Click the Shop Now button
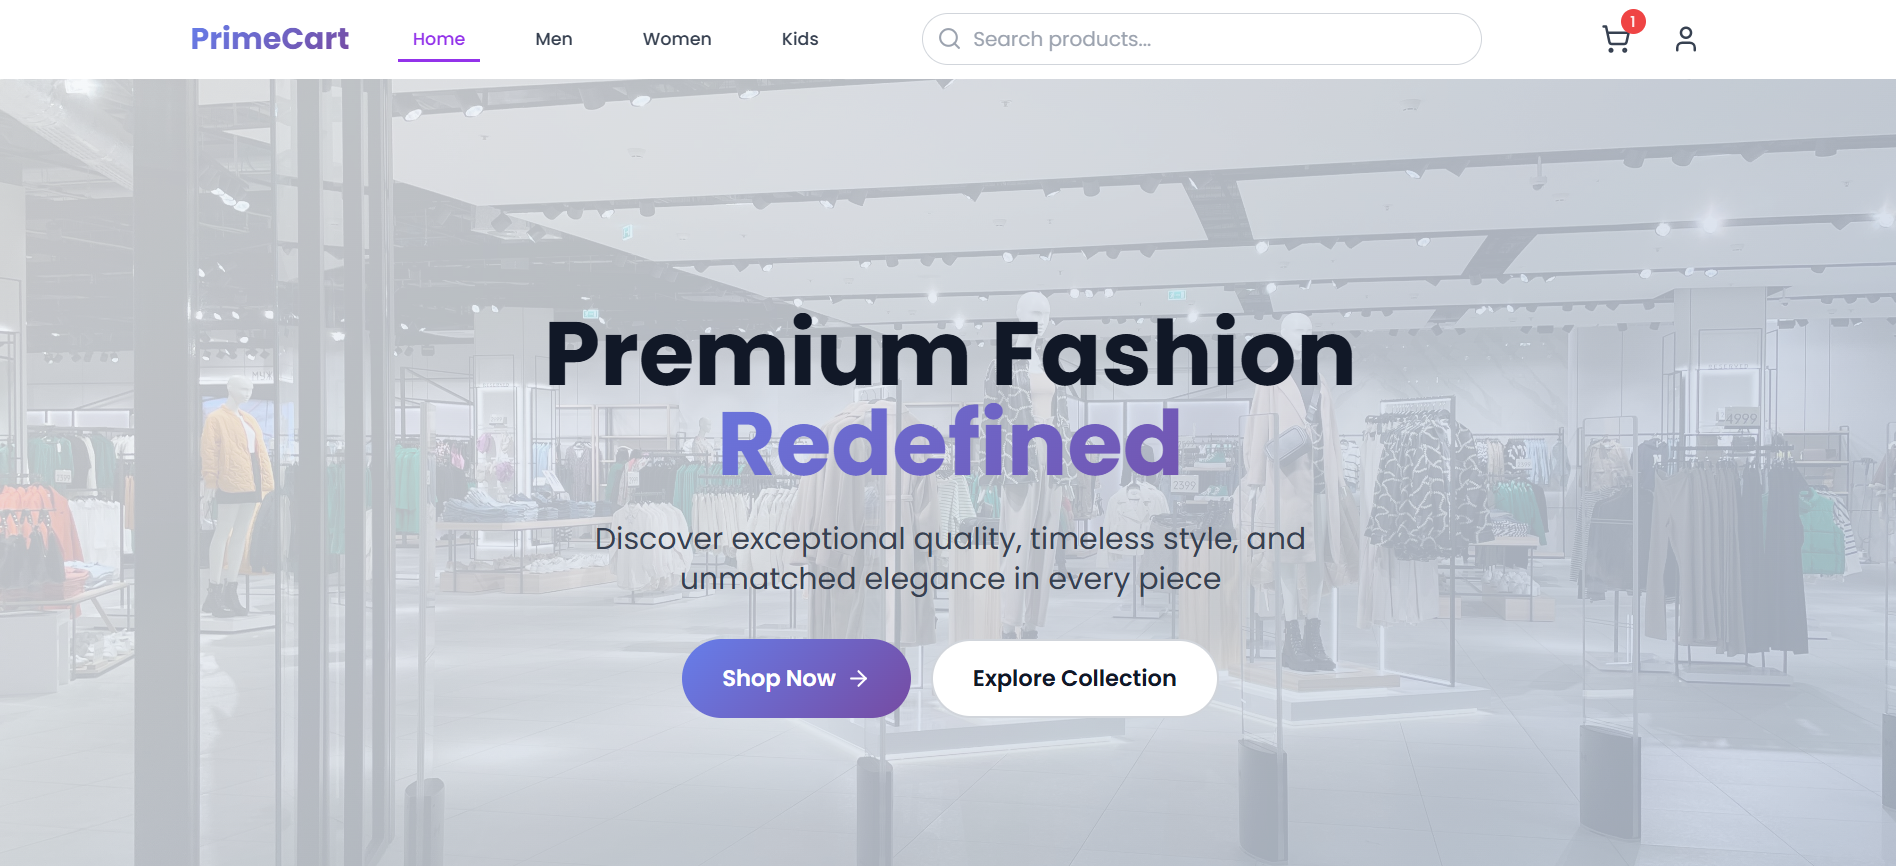The image size is (1896, 866). click(x=796, y=678)
